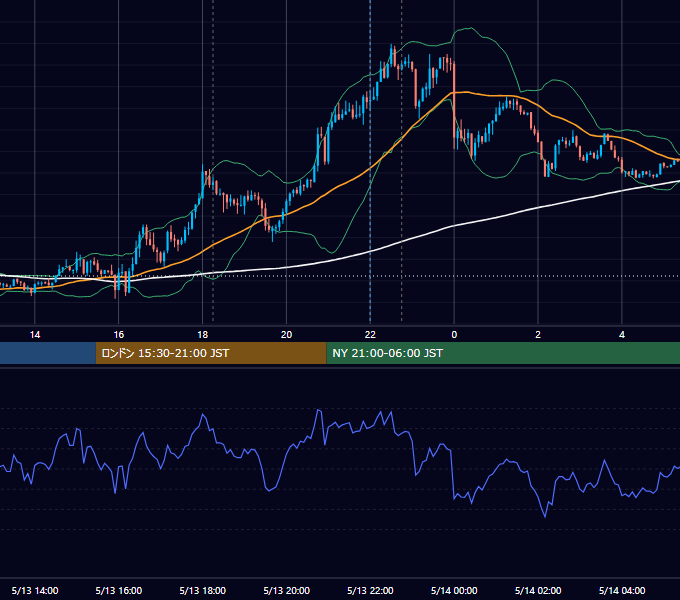Select the hour label 14 on the price chart axis
The width and height of the screenshot is (680, 600).
click(35, 335)
